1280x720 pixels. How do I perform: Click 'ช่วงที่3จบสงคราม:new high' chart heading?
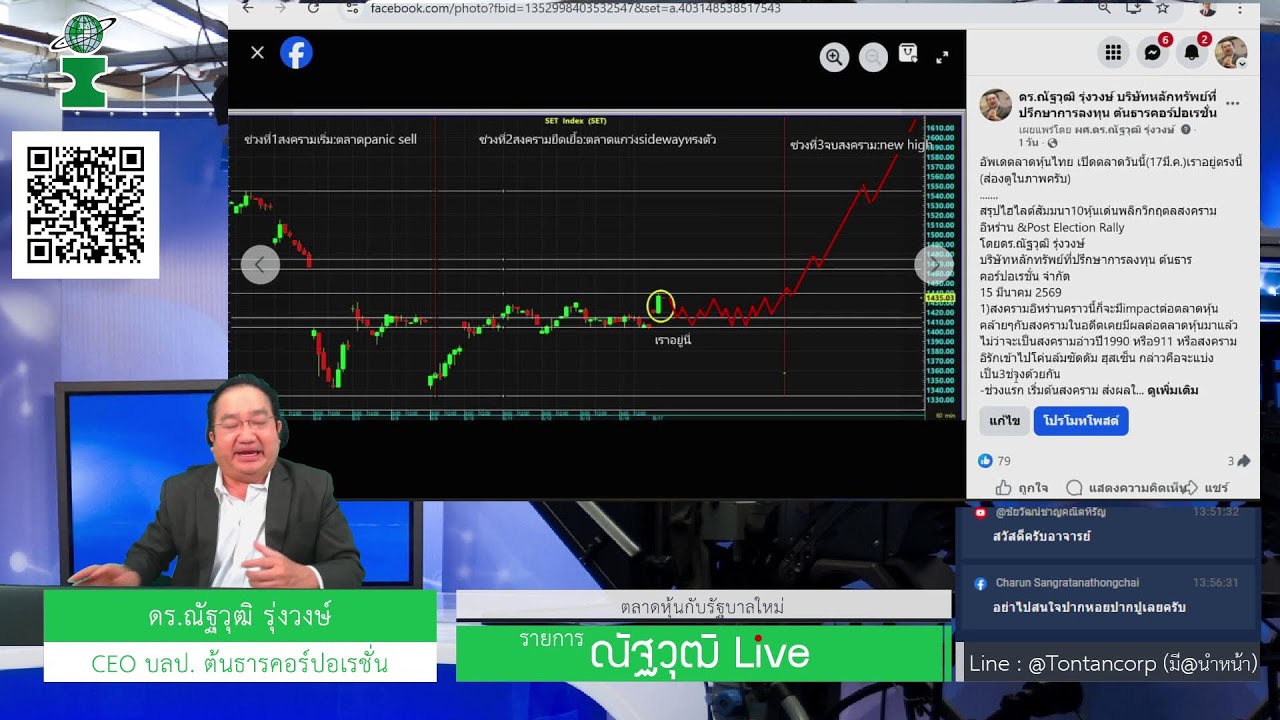(861, 145)
